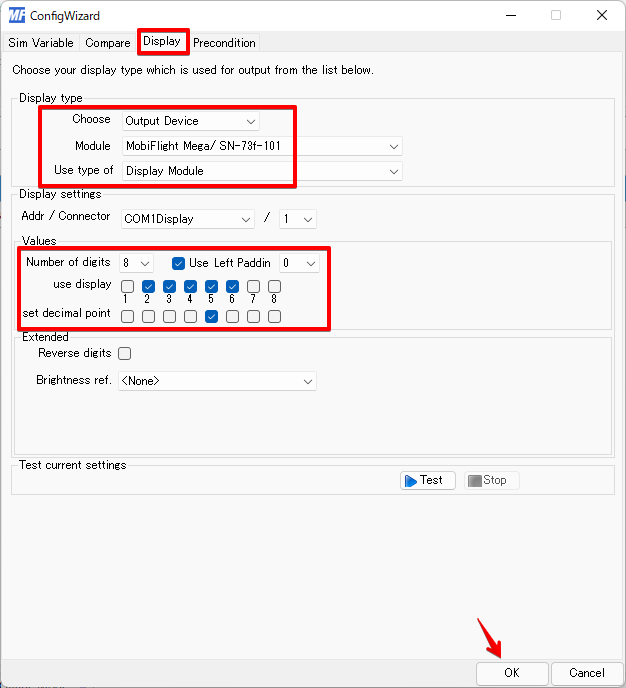Click the Stop button

click(x=492, y=480)
